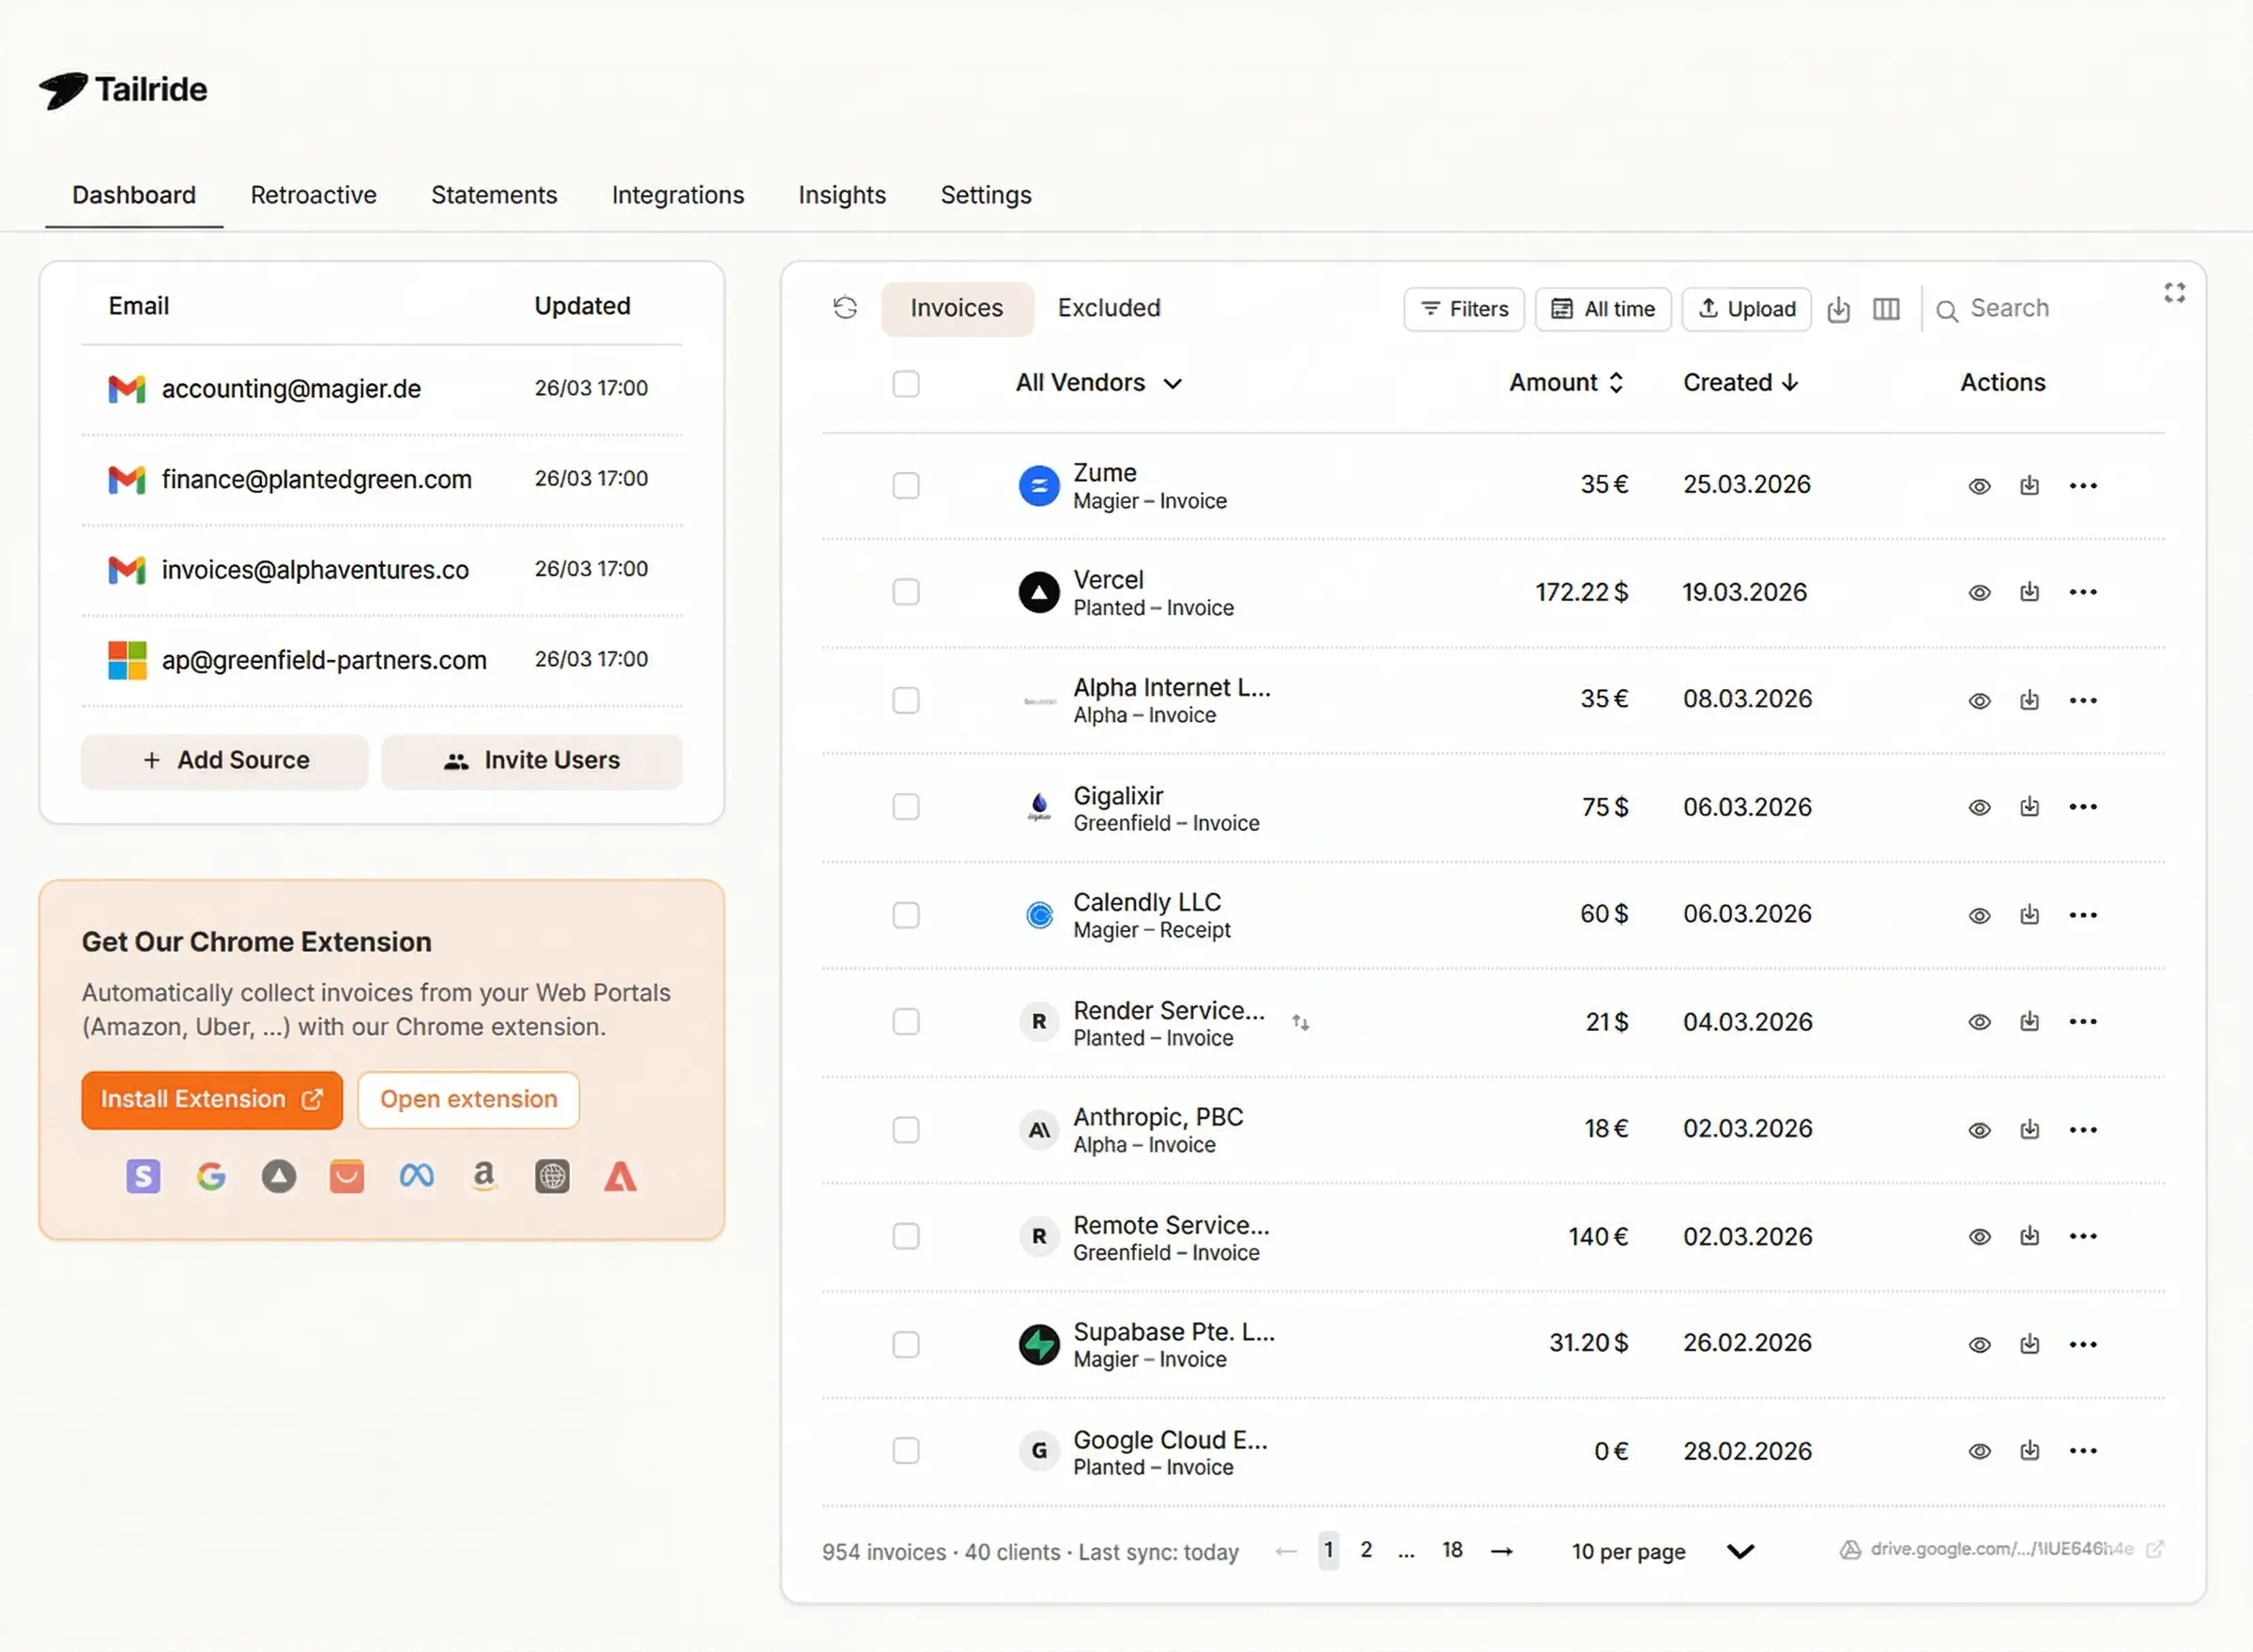Click the download export icon in the toolbar

coord(1839,310)
